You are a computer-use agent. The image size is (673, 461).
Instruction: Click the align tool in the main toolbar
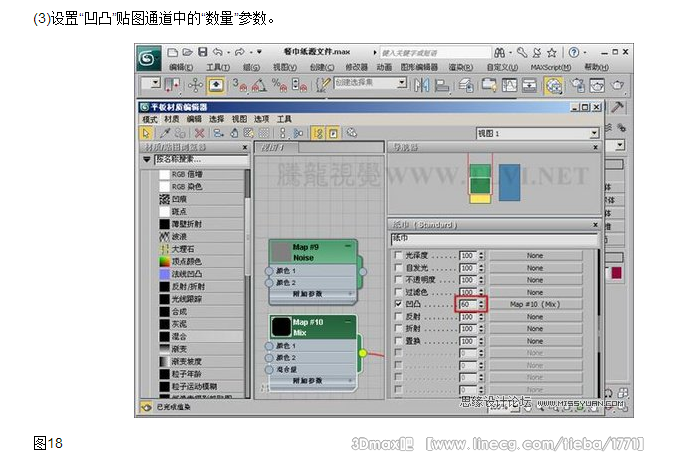(442, 85)
